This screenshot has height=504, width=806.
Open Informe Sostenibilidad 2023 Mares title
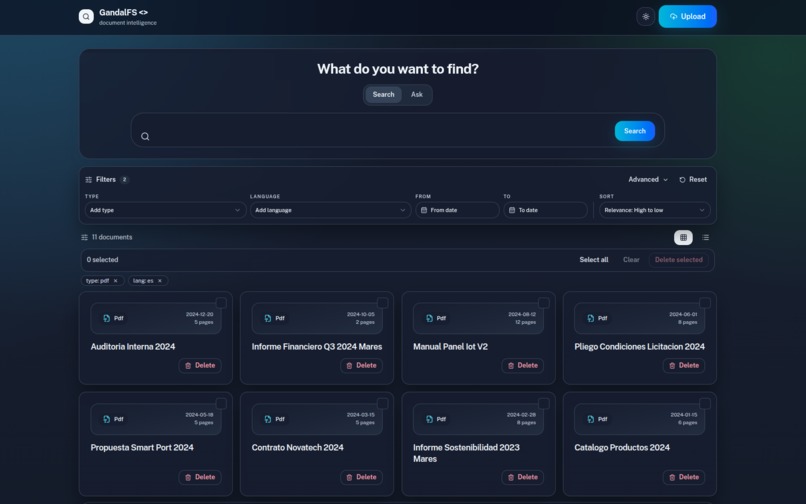pyautogui.click(x=466, y=453)
